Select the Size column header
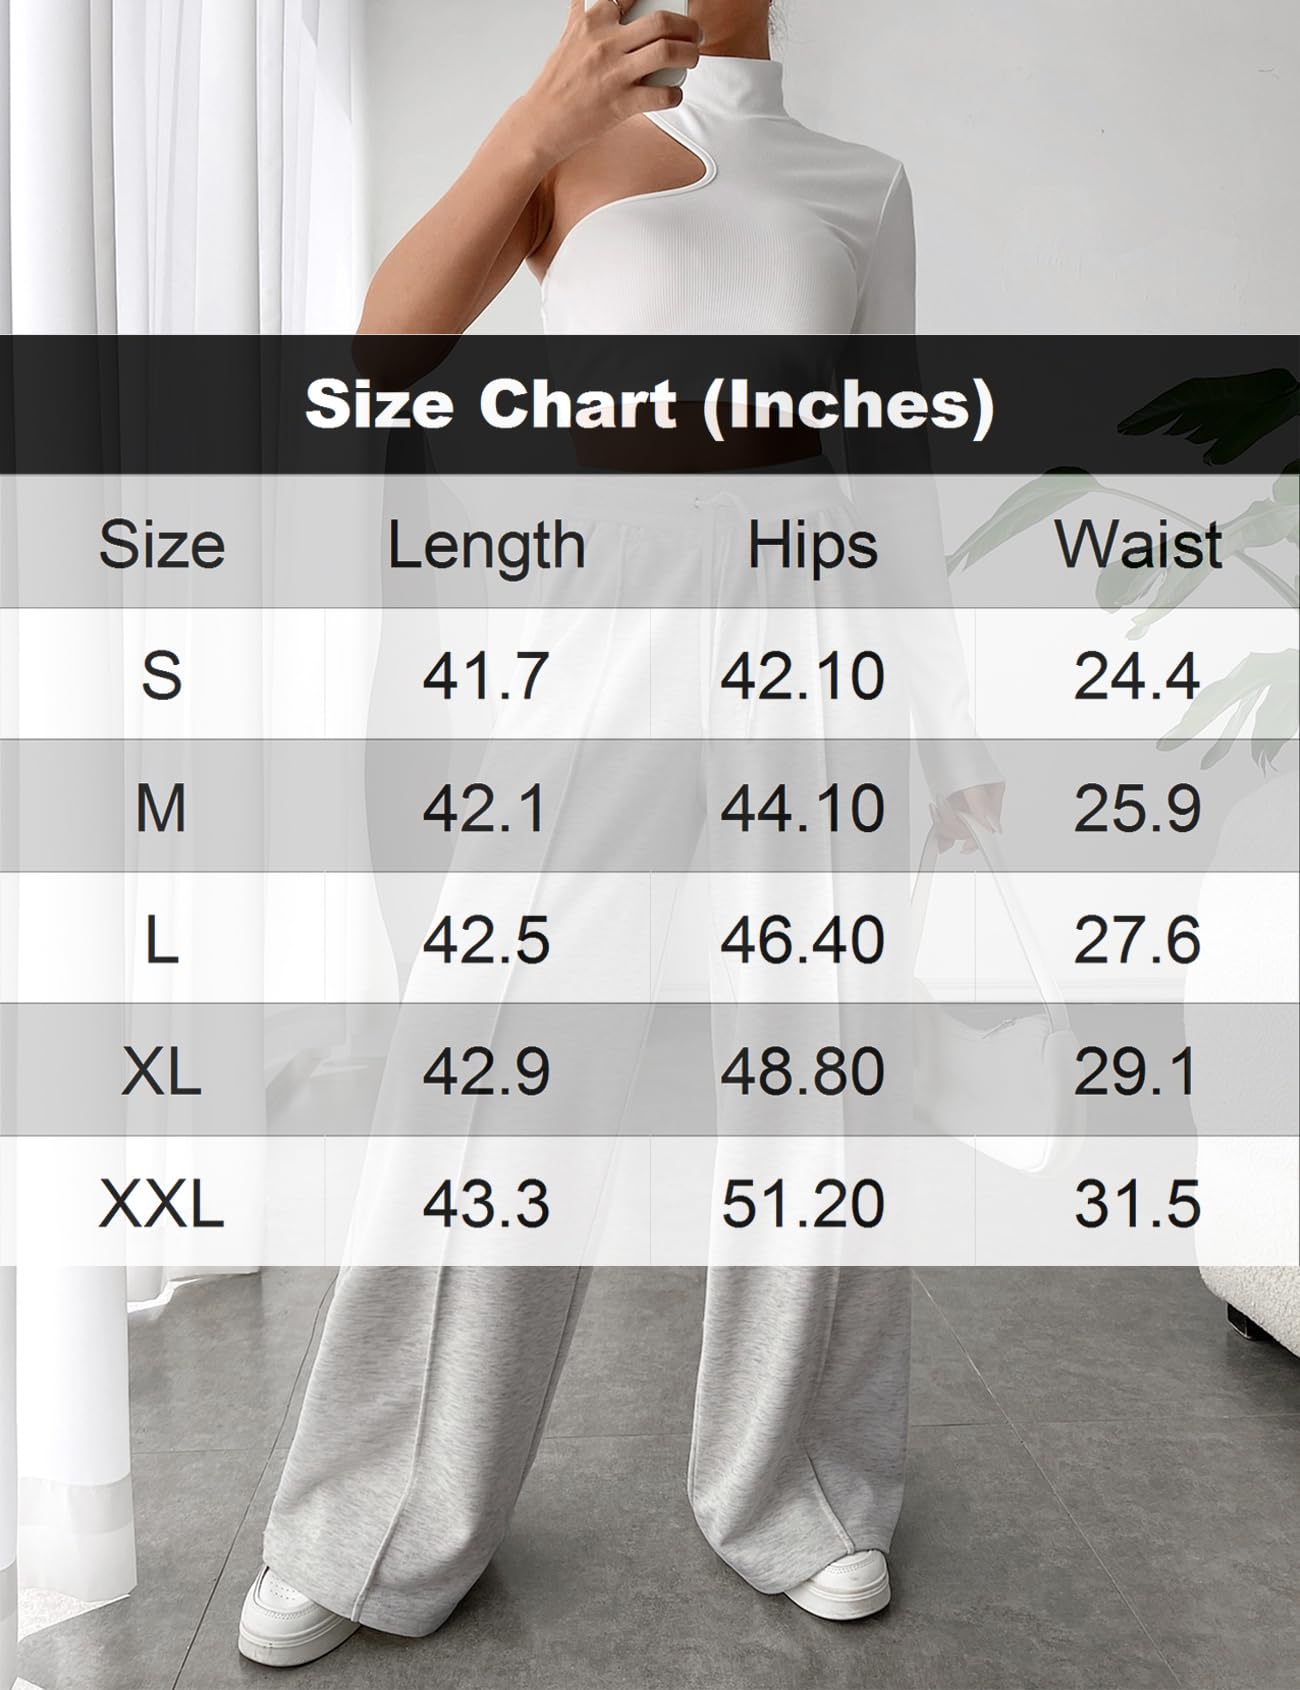The height and width of the screenshot is (1690, 1300). click(161, 545)
